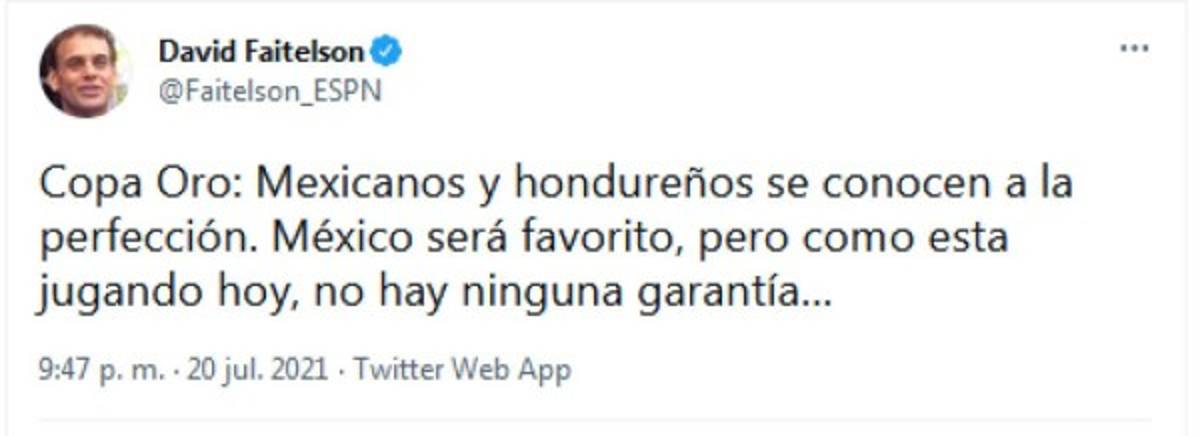Open the David Faitelson display name link
1200x436 pixels.
point(261,51)
